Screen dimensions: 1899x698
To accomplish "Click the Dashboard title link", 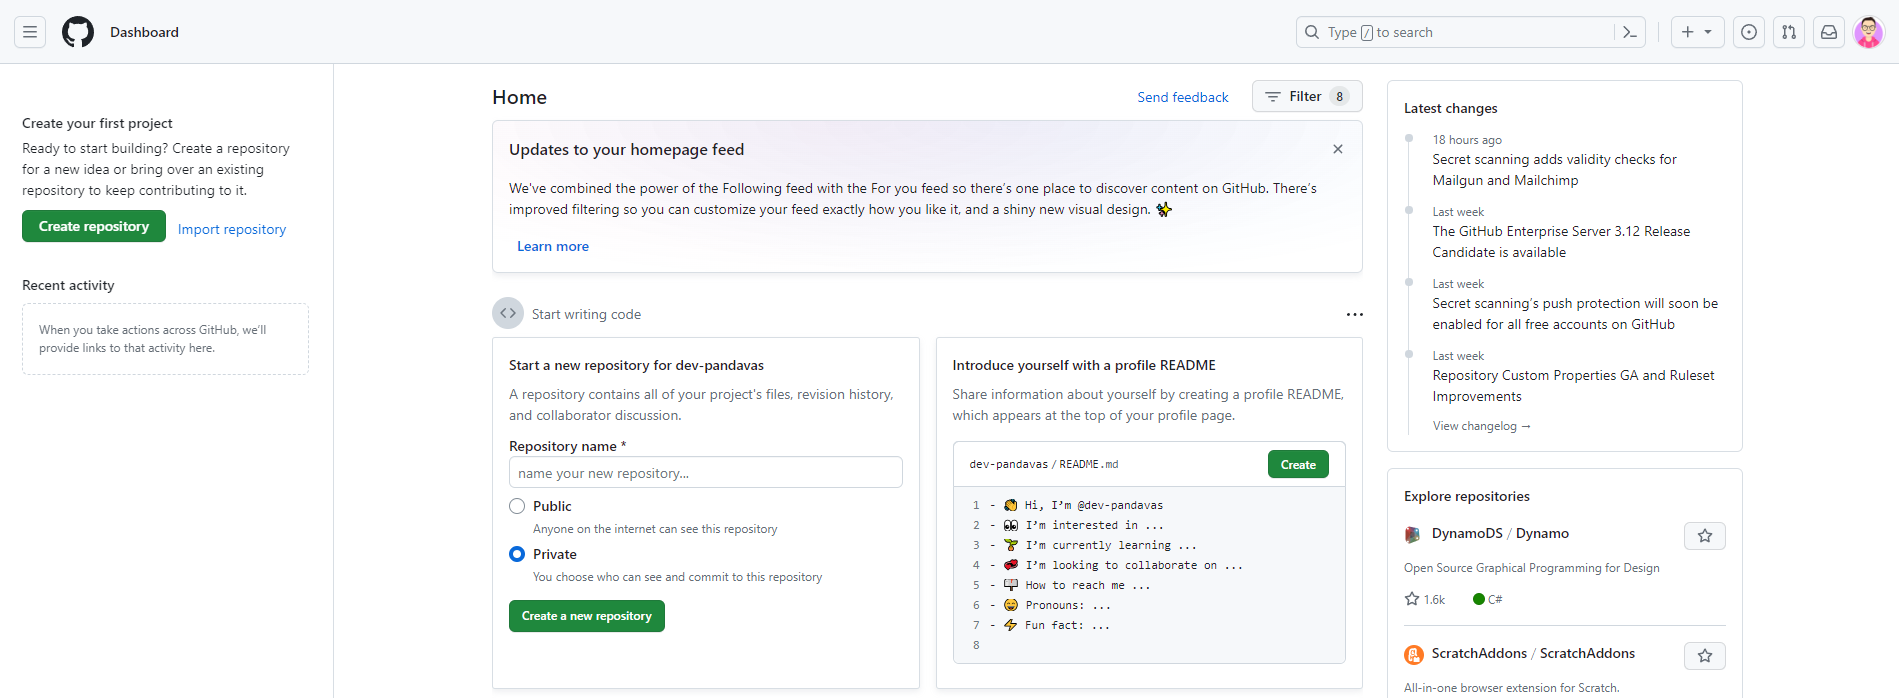I will point(144,32).
